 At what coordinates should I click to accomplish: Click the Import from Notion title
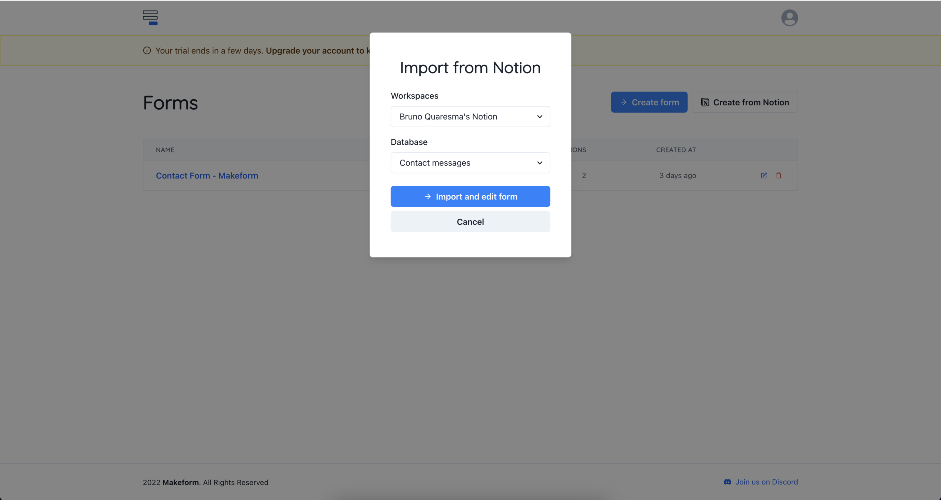tap(470, 68)
